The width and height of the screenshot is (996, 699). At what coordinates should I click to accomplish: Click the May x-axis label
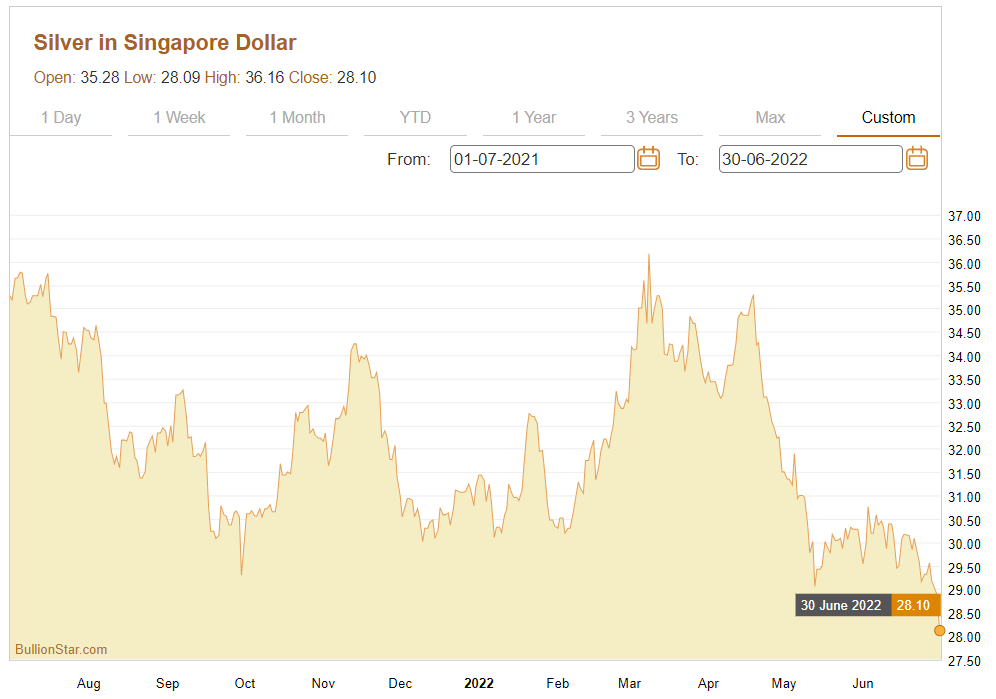tap(784, 684)
